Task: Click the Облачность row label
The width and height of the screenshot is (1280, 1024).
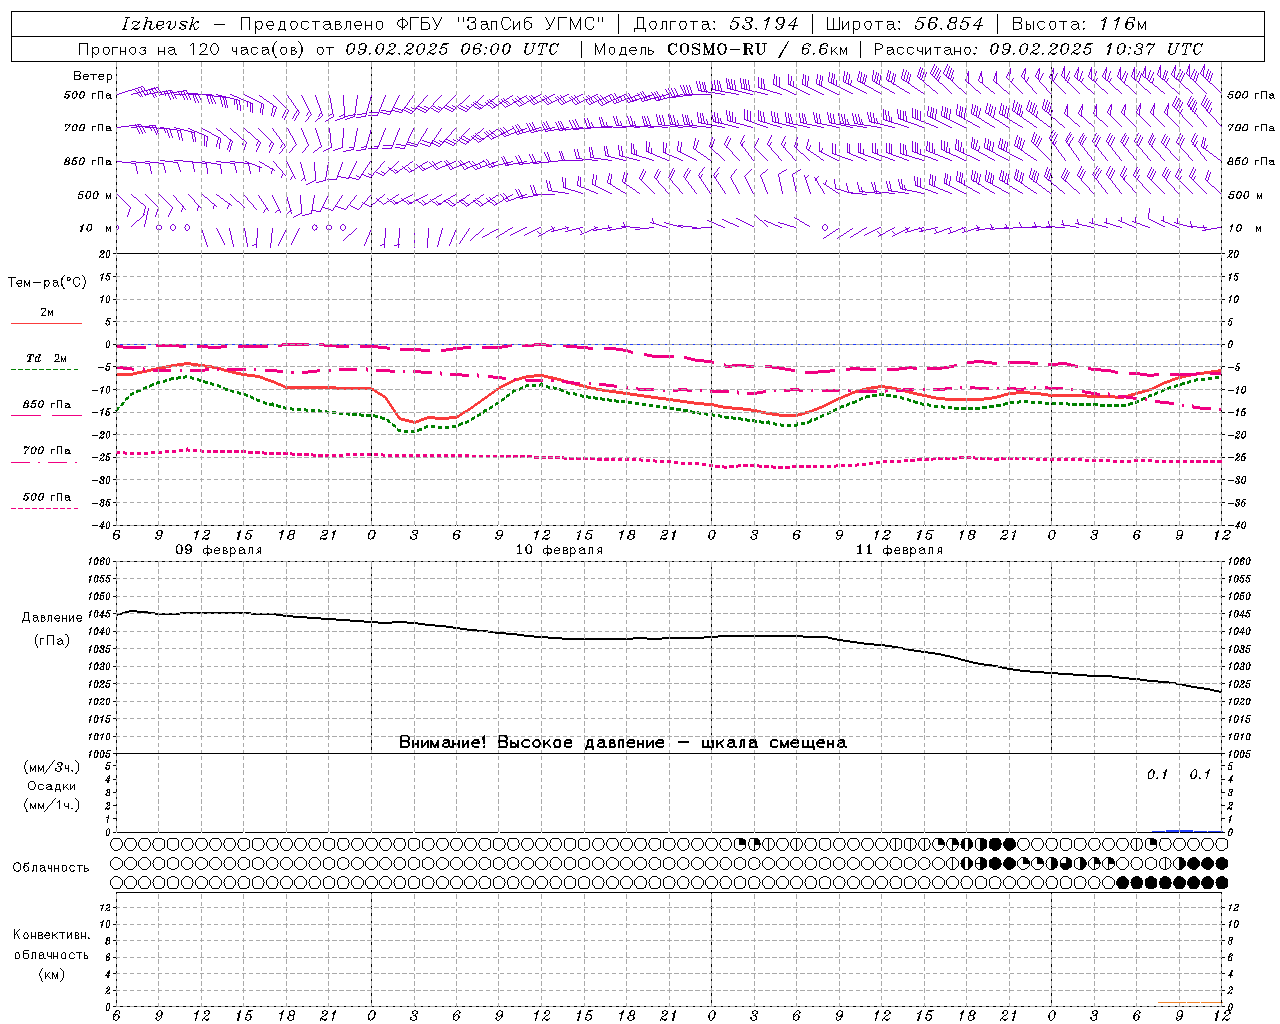Action: tap(51, 867)
